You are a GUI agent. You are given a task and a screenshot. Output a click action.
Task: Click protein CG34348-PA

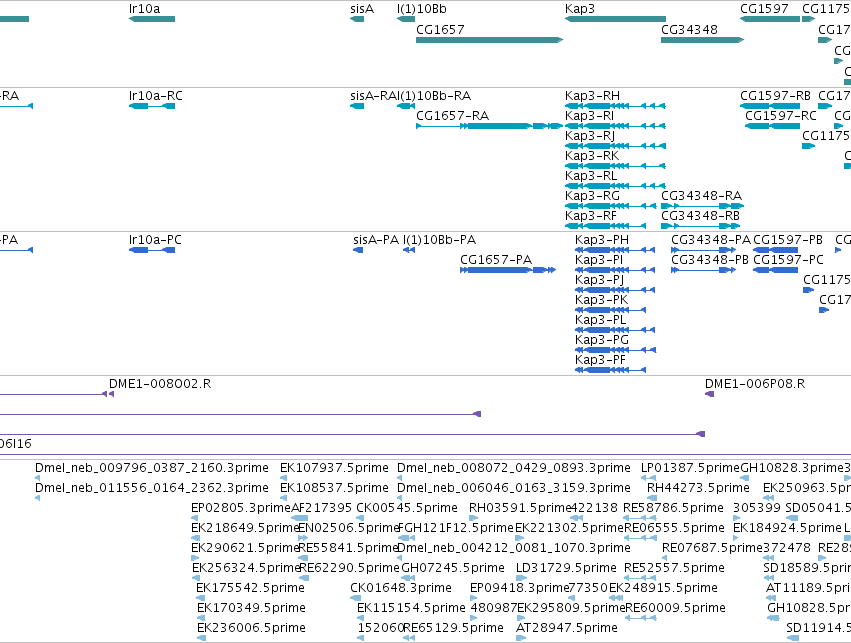[x=703, y=250]
